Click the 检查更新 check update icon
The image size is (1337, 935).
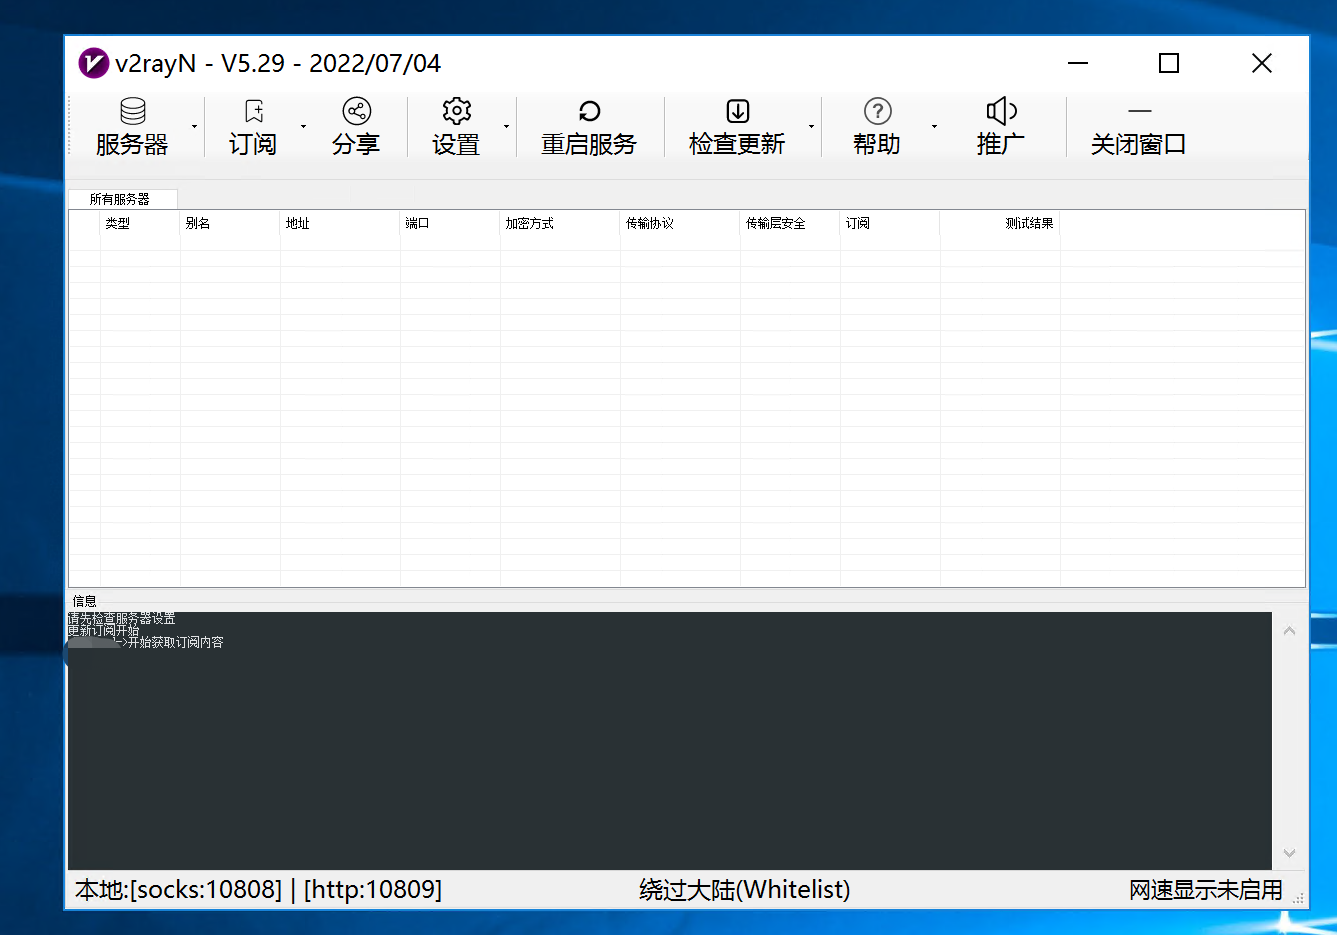738,111
